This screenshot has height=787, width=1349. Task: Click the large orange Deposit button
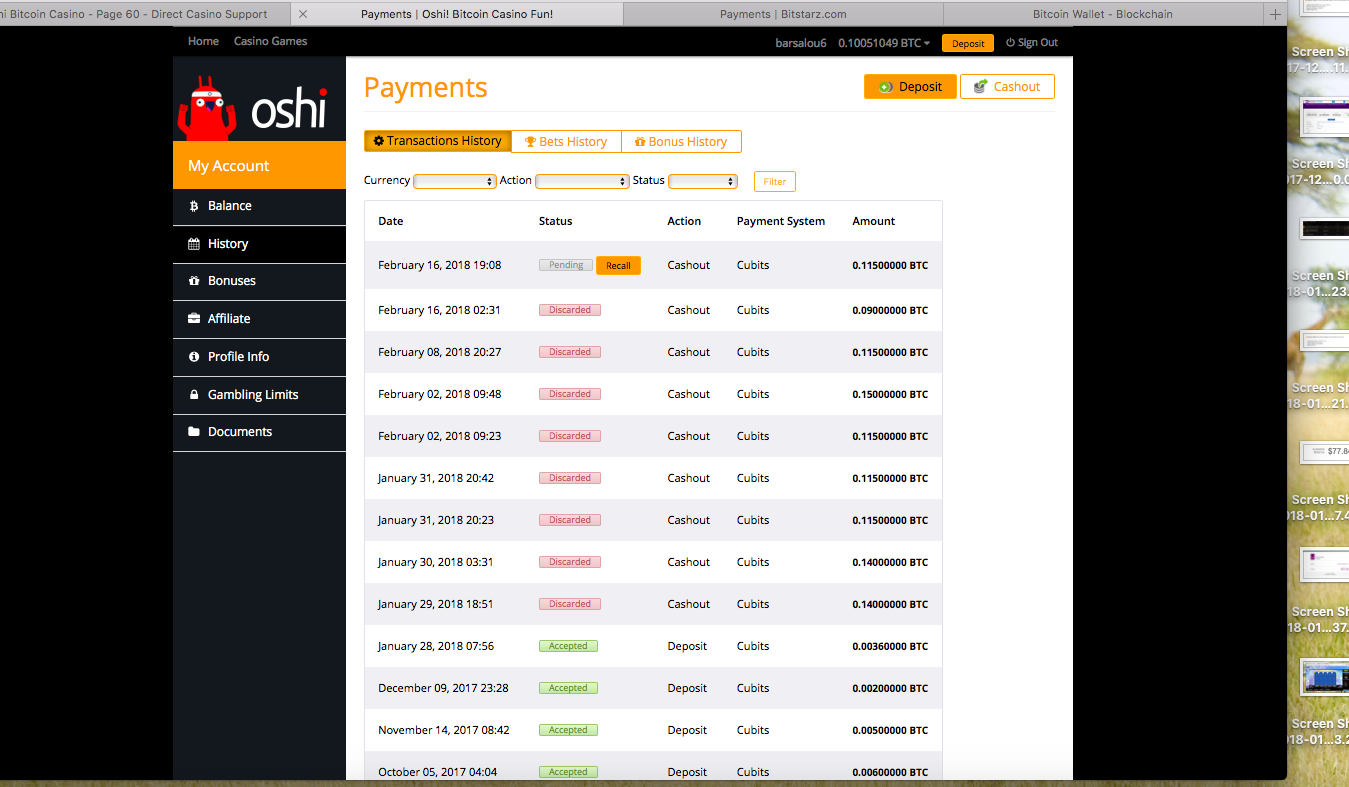pos(910,87)
